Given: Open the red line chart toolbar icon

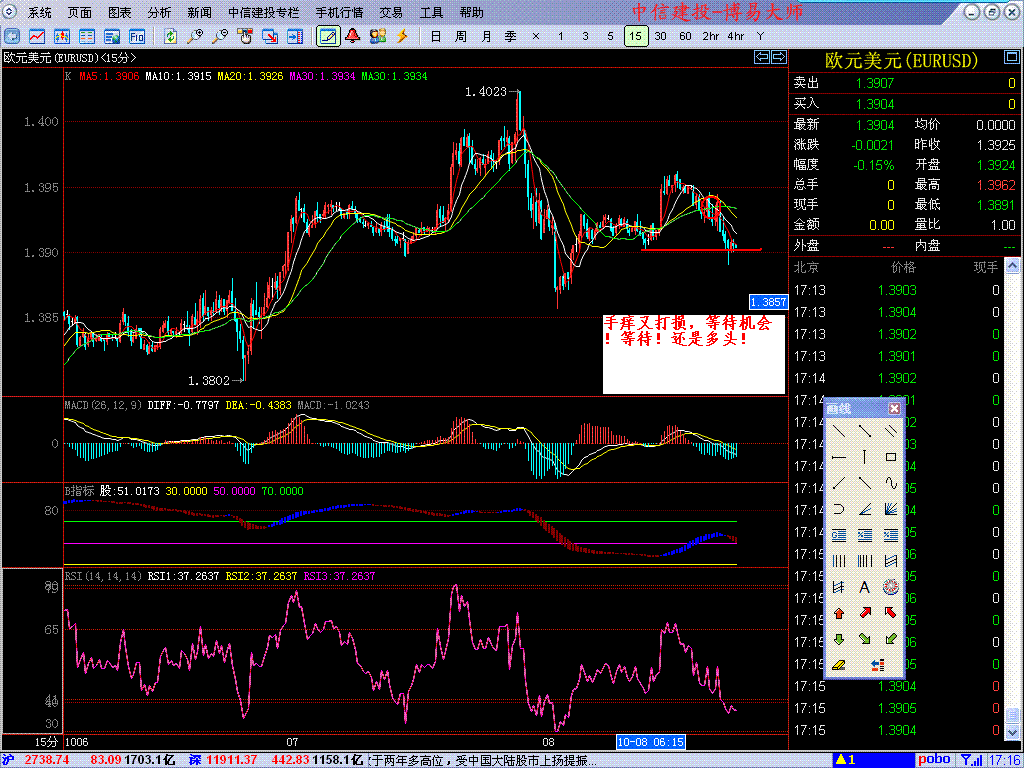Looking at the screenshot, I should coord(37,36).
